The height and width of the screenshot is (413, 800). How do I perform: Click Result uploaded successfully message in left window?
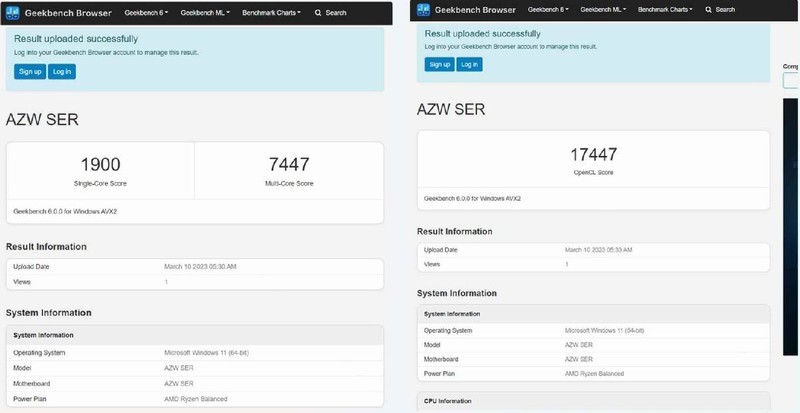coord(76,39)
